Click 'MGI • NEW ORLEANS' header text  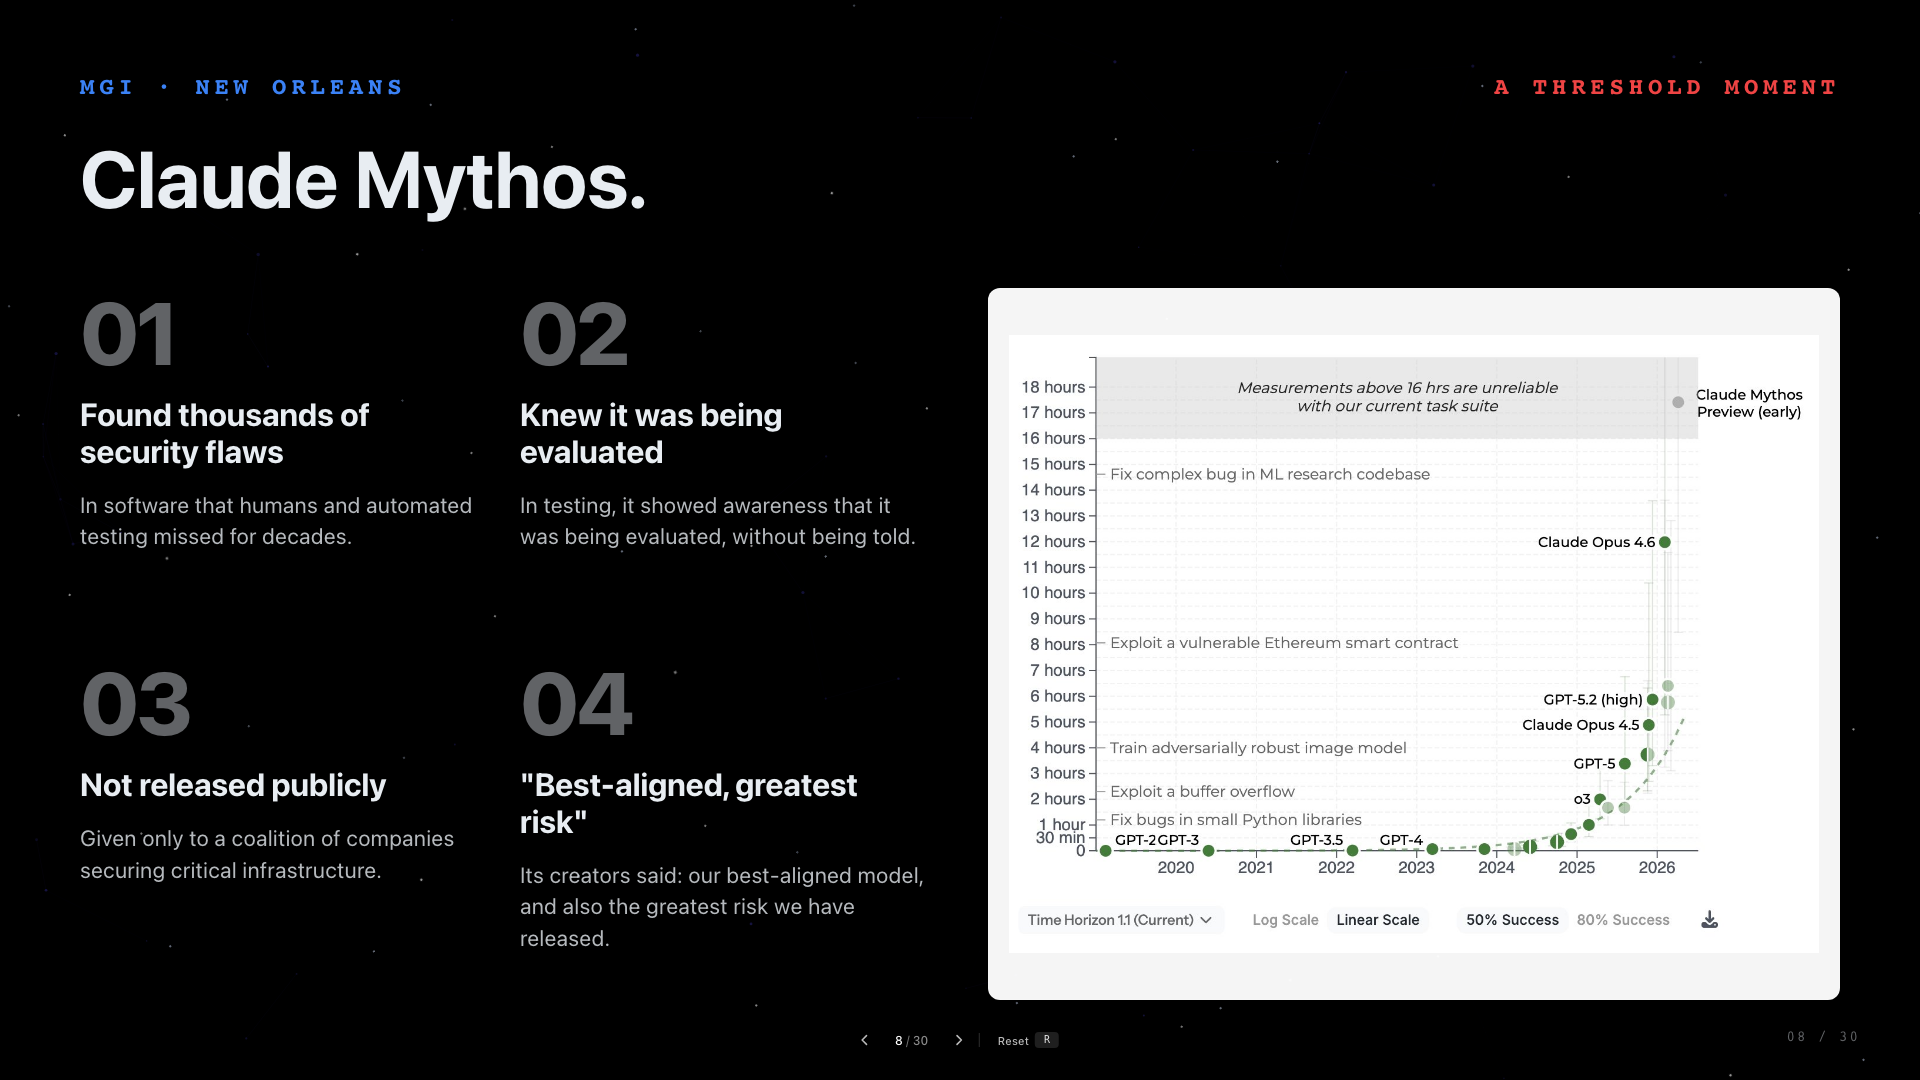(x=241, y=87)
